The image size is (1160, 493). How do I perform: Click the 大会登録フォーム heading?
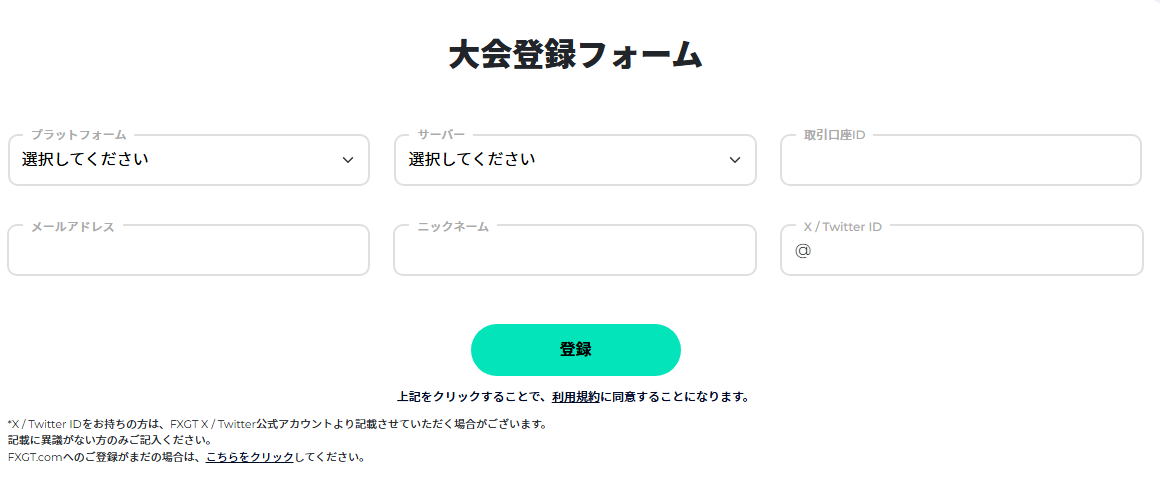click(575, 55)
